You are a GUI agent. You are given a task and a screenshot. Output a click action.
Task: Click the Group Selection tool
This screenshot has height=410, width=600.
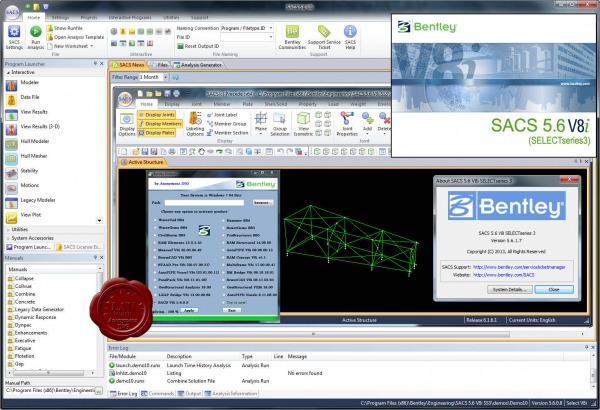(280, 124)
